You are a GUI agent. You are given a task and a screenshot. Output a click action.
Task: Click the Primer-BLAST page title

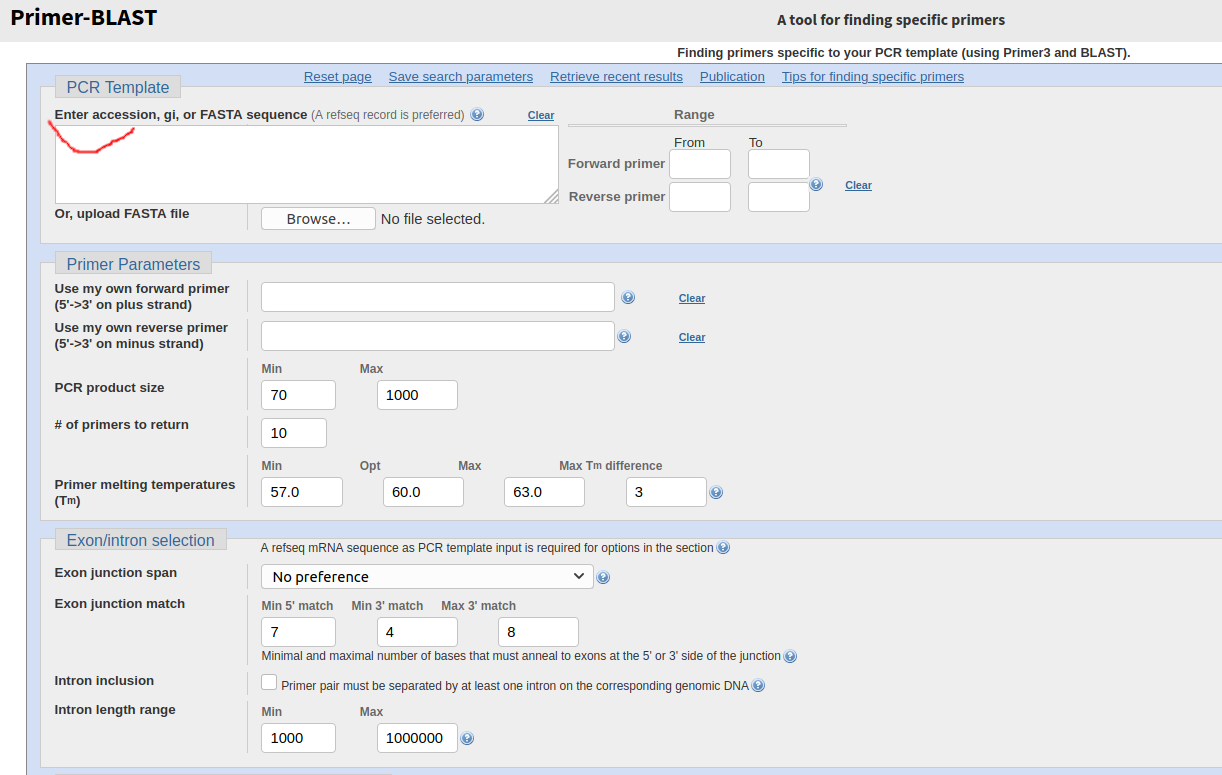pos(83,17)
